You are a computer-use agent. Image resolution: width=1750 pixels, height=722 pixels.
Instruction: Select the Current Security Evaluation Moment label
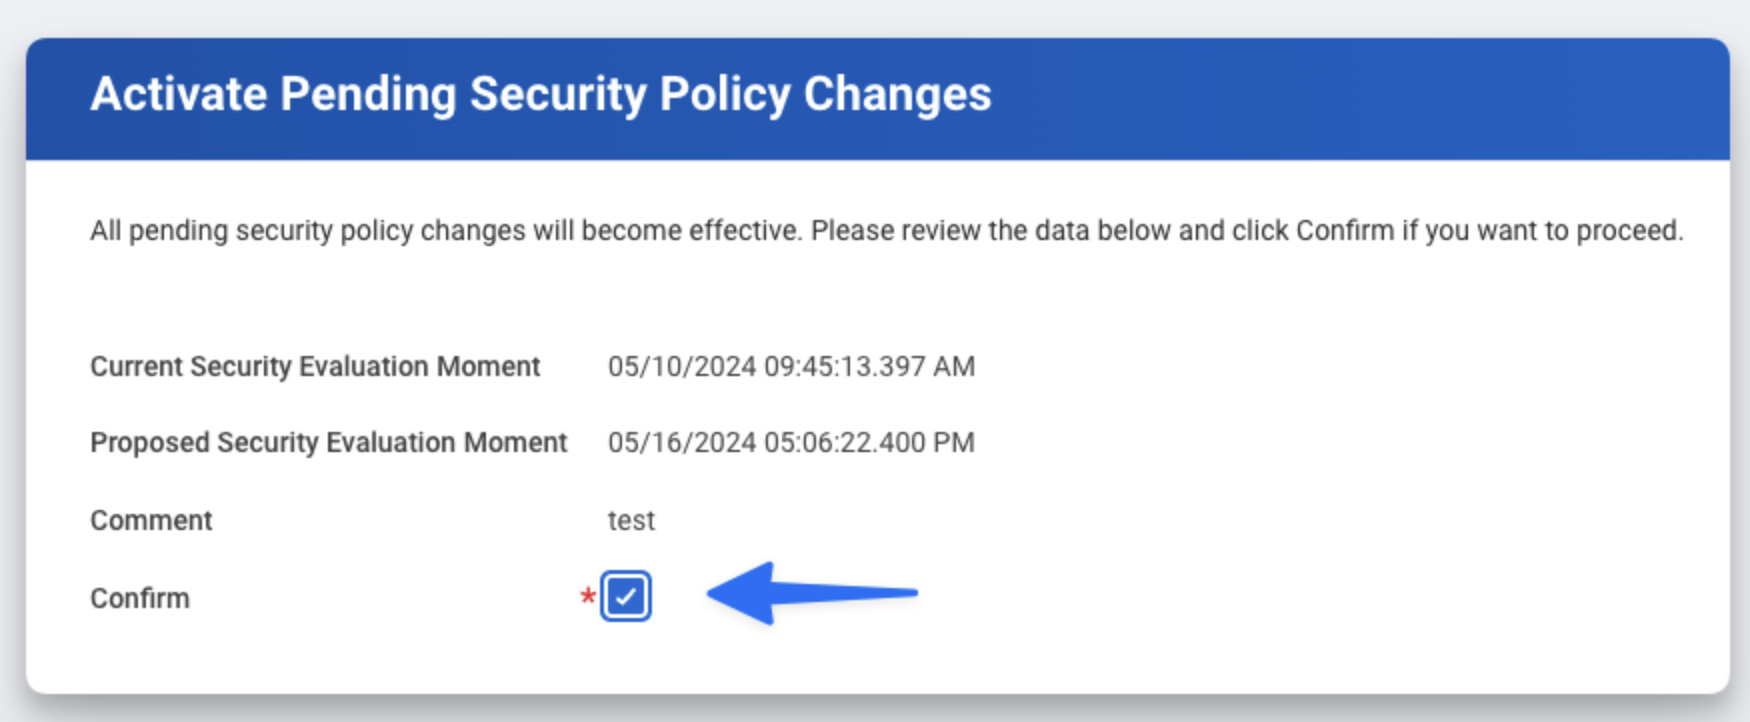pyautogui.click(x=315, y=367)
